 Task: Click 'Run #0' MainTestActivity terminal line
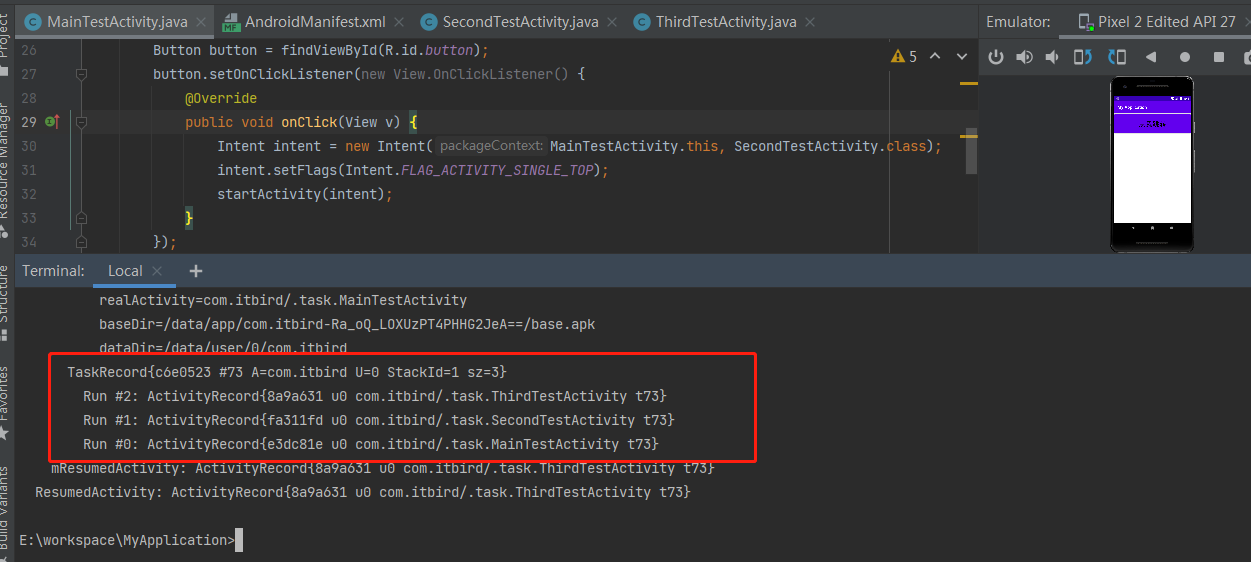[371, 444]
